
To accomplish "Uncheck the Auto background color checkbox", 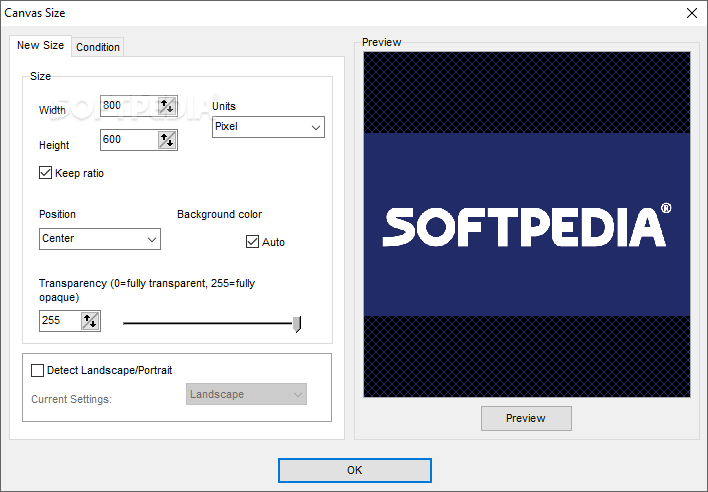I will tap(252, 242).
